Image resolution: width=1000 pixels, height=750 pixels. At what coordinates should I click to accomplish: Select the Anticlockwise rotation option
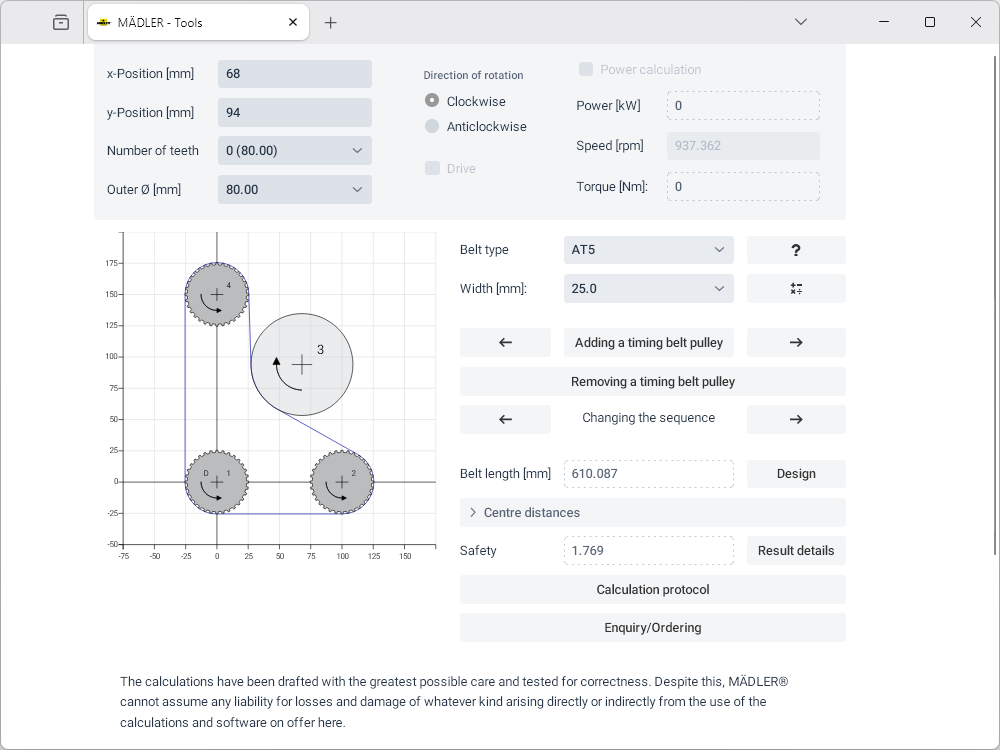[432, 126]
